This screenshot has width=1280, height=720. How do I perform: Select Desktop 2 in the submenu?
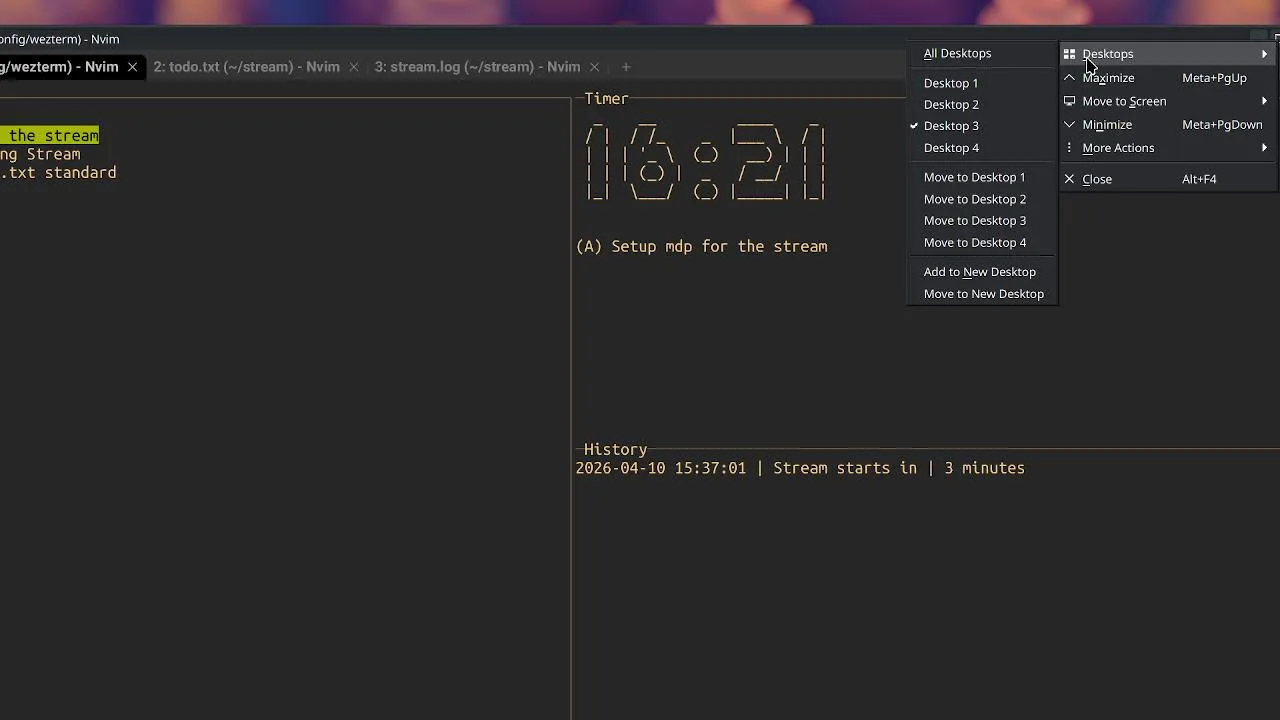pyautogui.click(x=981, y=105)
